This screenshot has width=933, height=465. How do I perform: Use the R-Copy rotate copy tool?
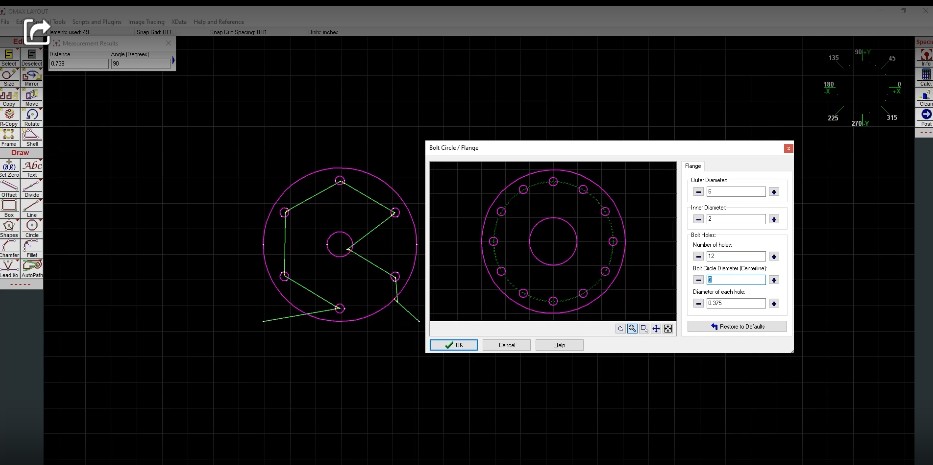pyautogui.click(x=9, y=117)
